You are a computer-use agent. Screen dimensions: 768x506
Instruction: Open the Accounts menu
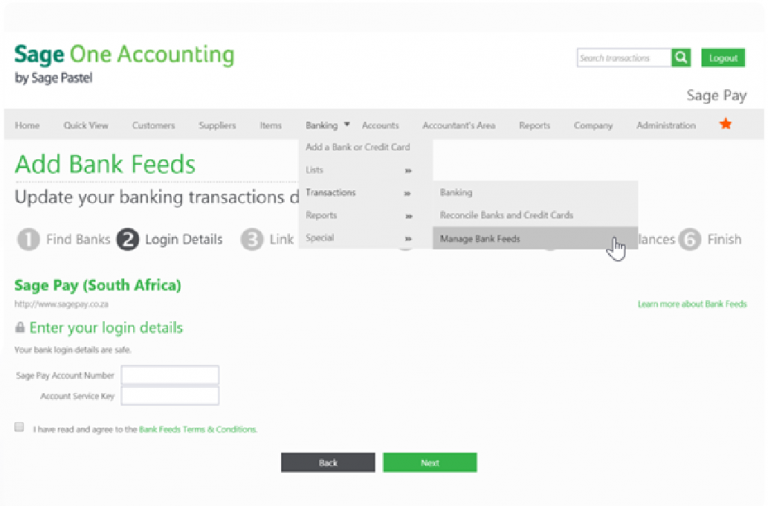pos(381,125)
